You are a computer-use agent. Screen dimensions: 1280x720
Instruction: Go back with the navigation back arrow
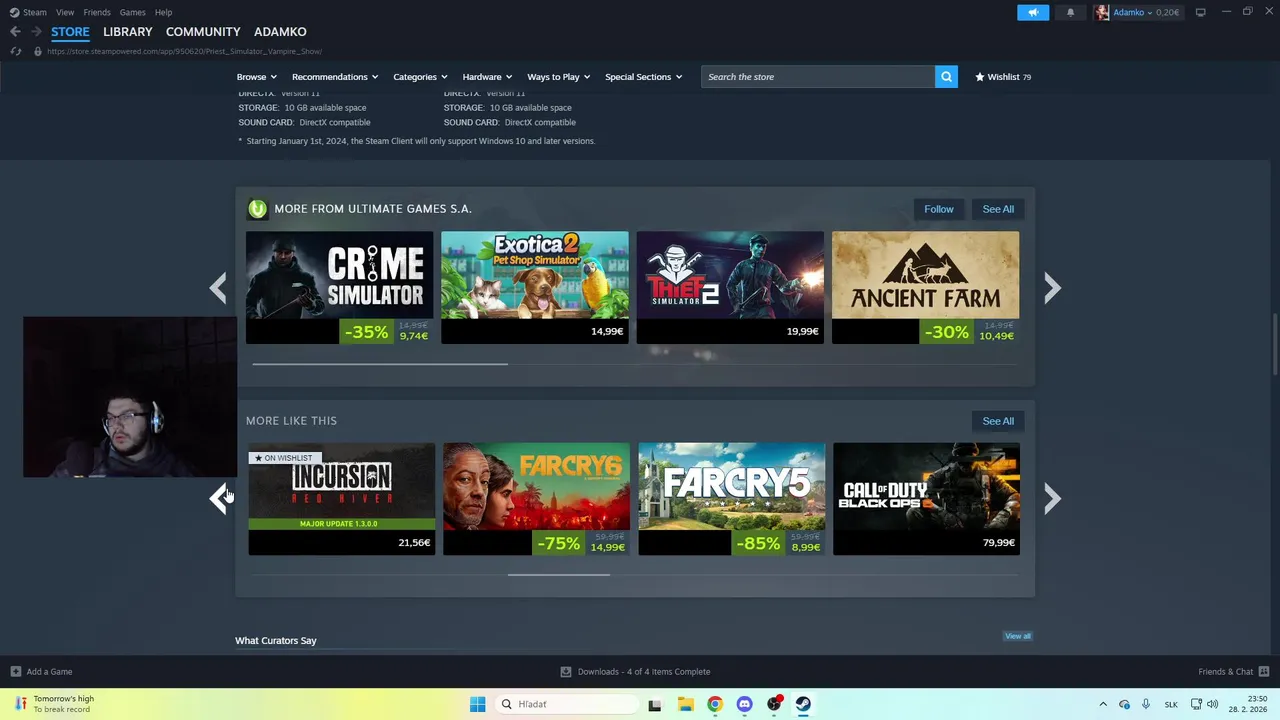click(x=15, y=32)
